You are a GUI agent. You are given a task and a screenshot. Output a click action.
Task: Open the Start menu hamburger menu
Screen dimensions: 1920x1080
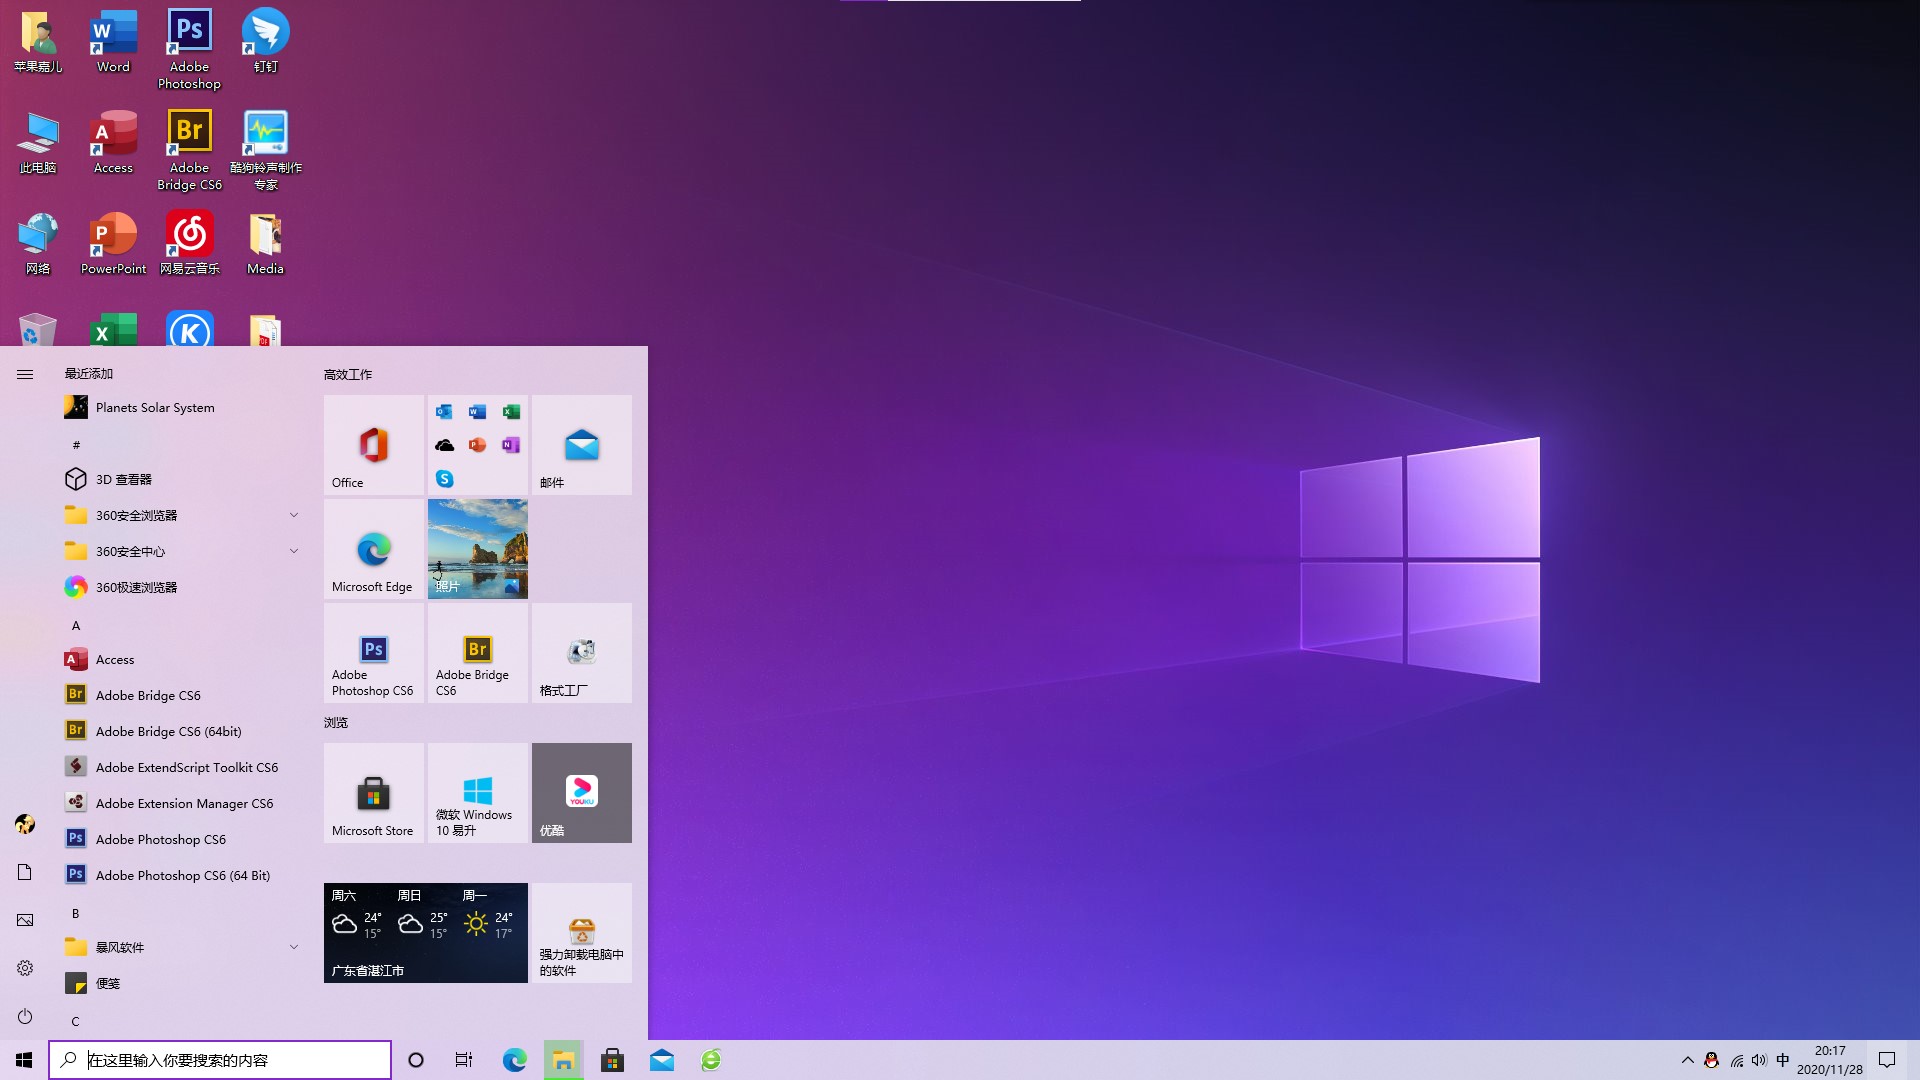pos(24,373)
